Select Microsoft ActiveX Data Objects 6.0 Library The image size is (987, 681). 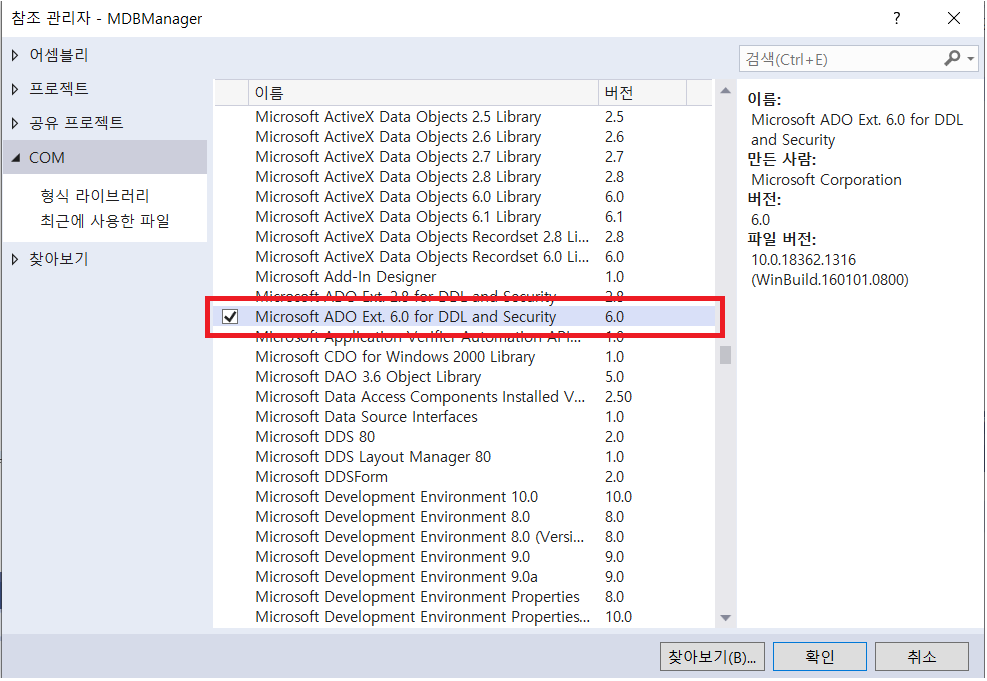[x=463, y=197]
